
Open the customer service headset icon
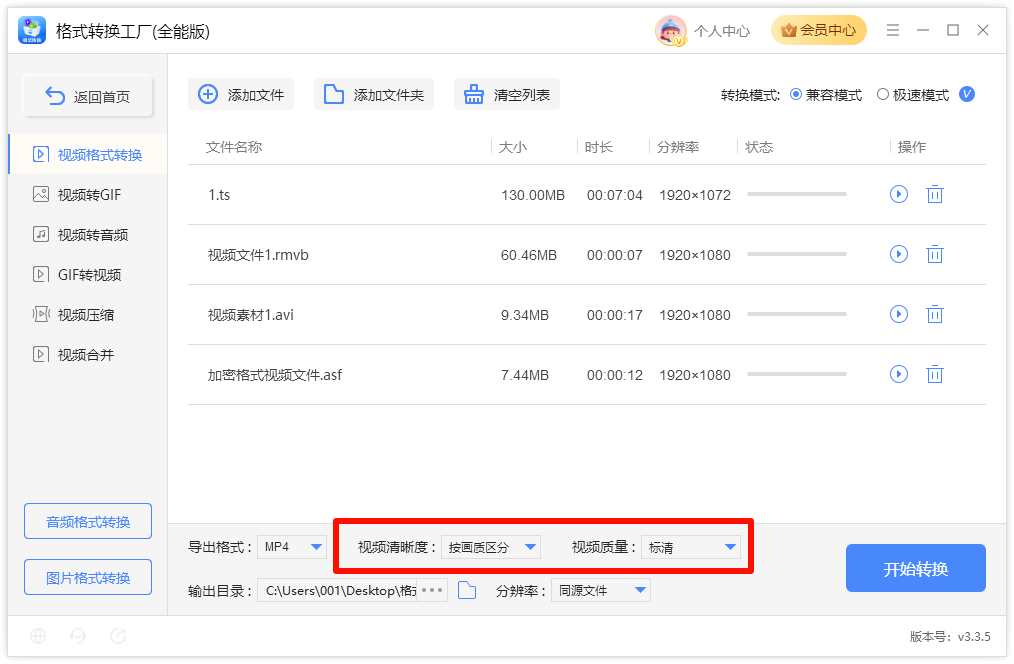coord(78,636)
